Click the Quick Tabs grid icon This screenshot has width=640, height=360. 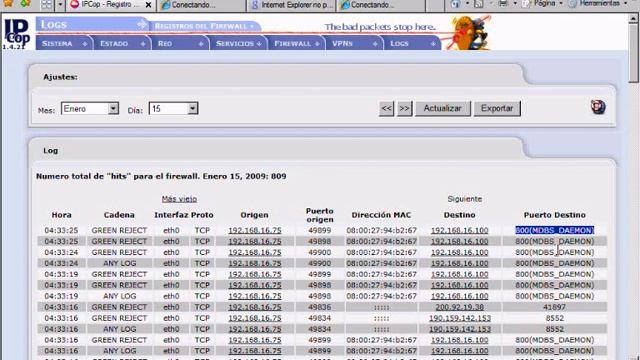pyautogui.click(x=47, y=5)
